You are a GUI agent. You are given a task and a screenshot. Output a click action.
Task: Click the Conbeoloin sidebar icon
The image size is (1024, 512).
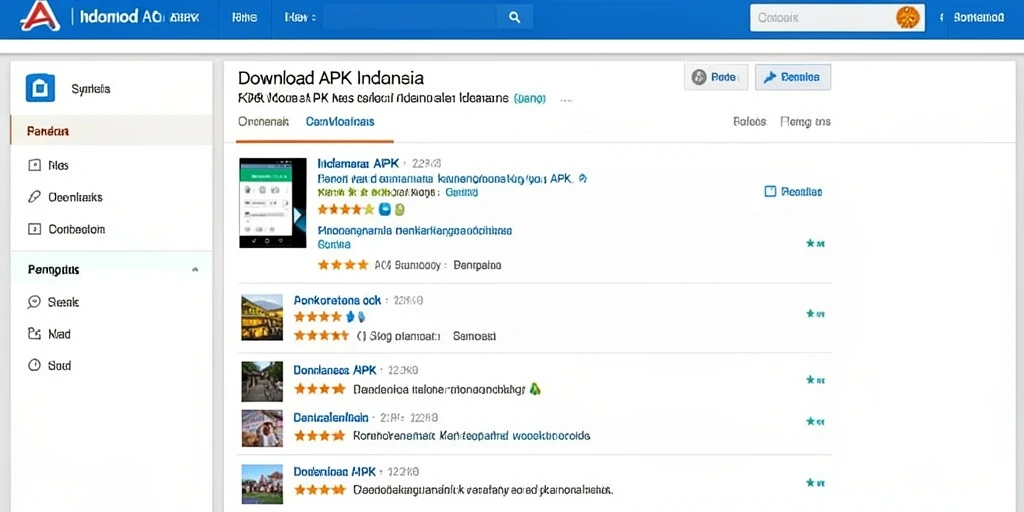(35, 229)
